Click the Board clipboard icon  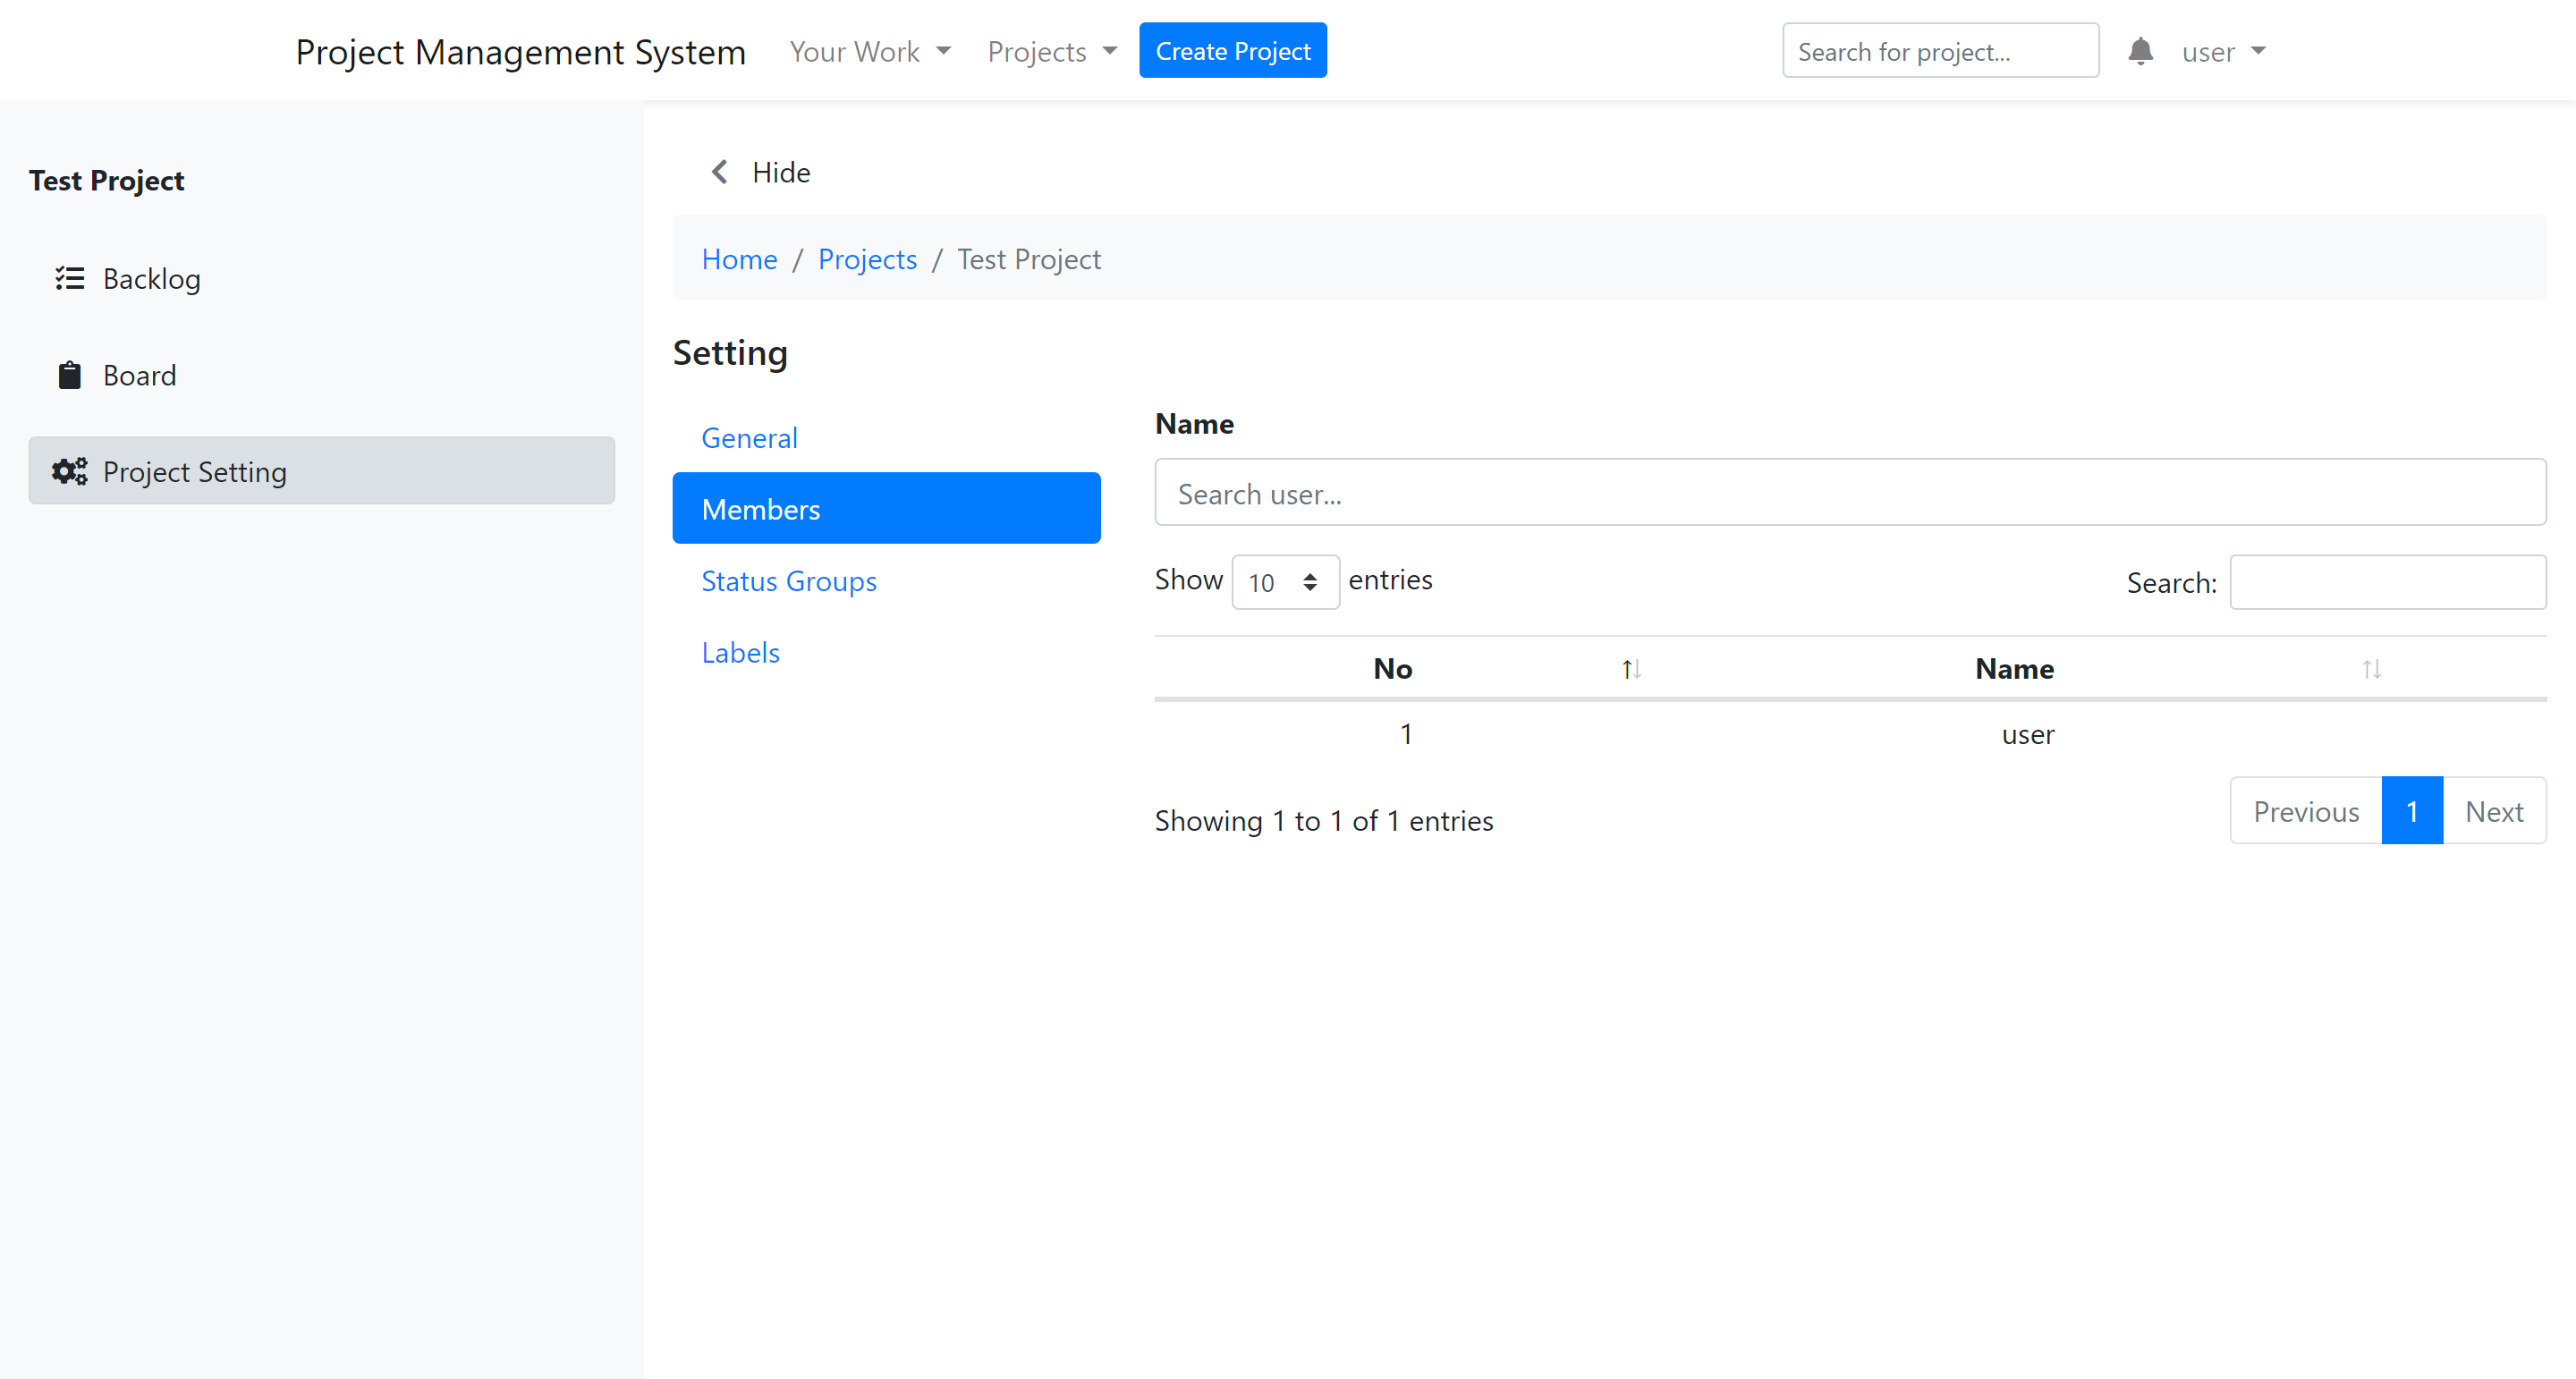point(69,375)
